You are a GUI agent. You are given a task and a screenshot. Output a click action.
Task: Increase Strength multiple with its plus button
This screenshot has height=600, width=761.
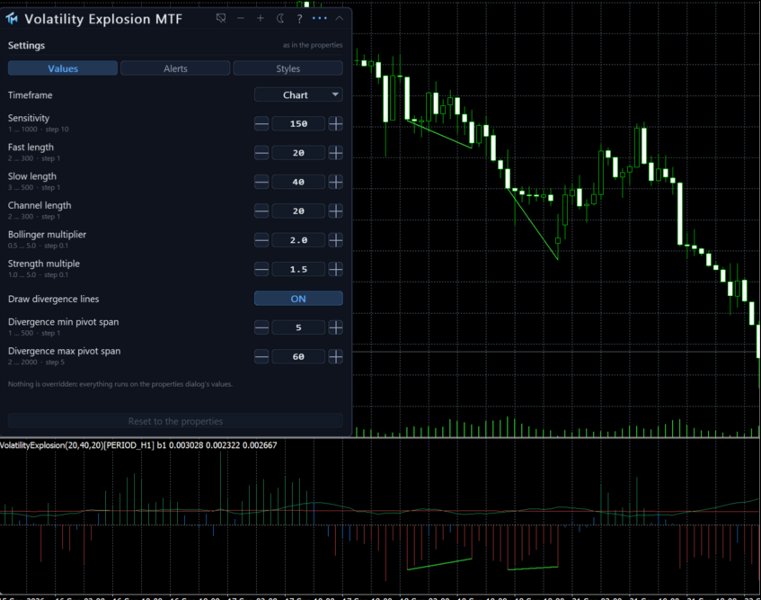[335, 269]
